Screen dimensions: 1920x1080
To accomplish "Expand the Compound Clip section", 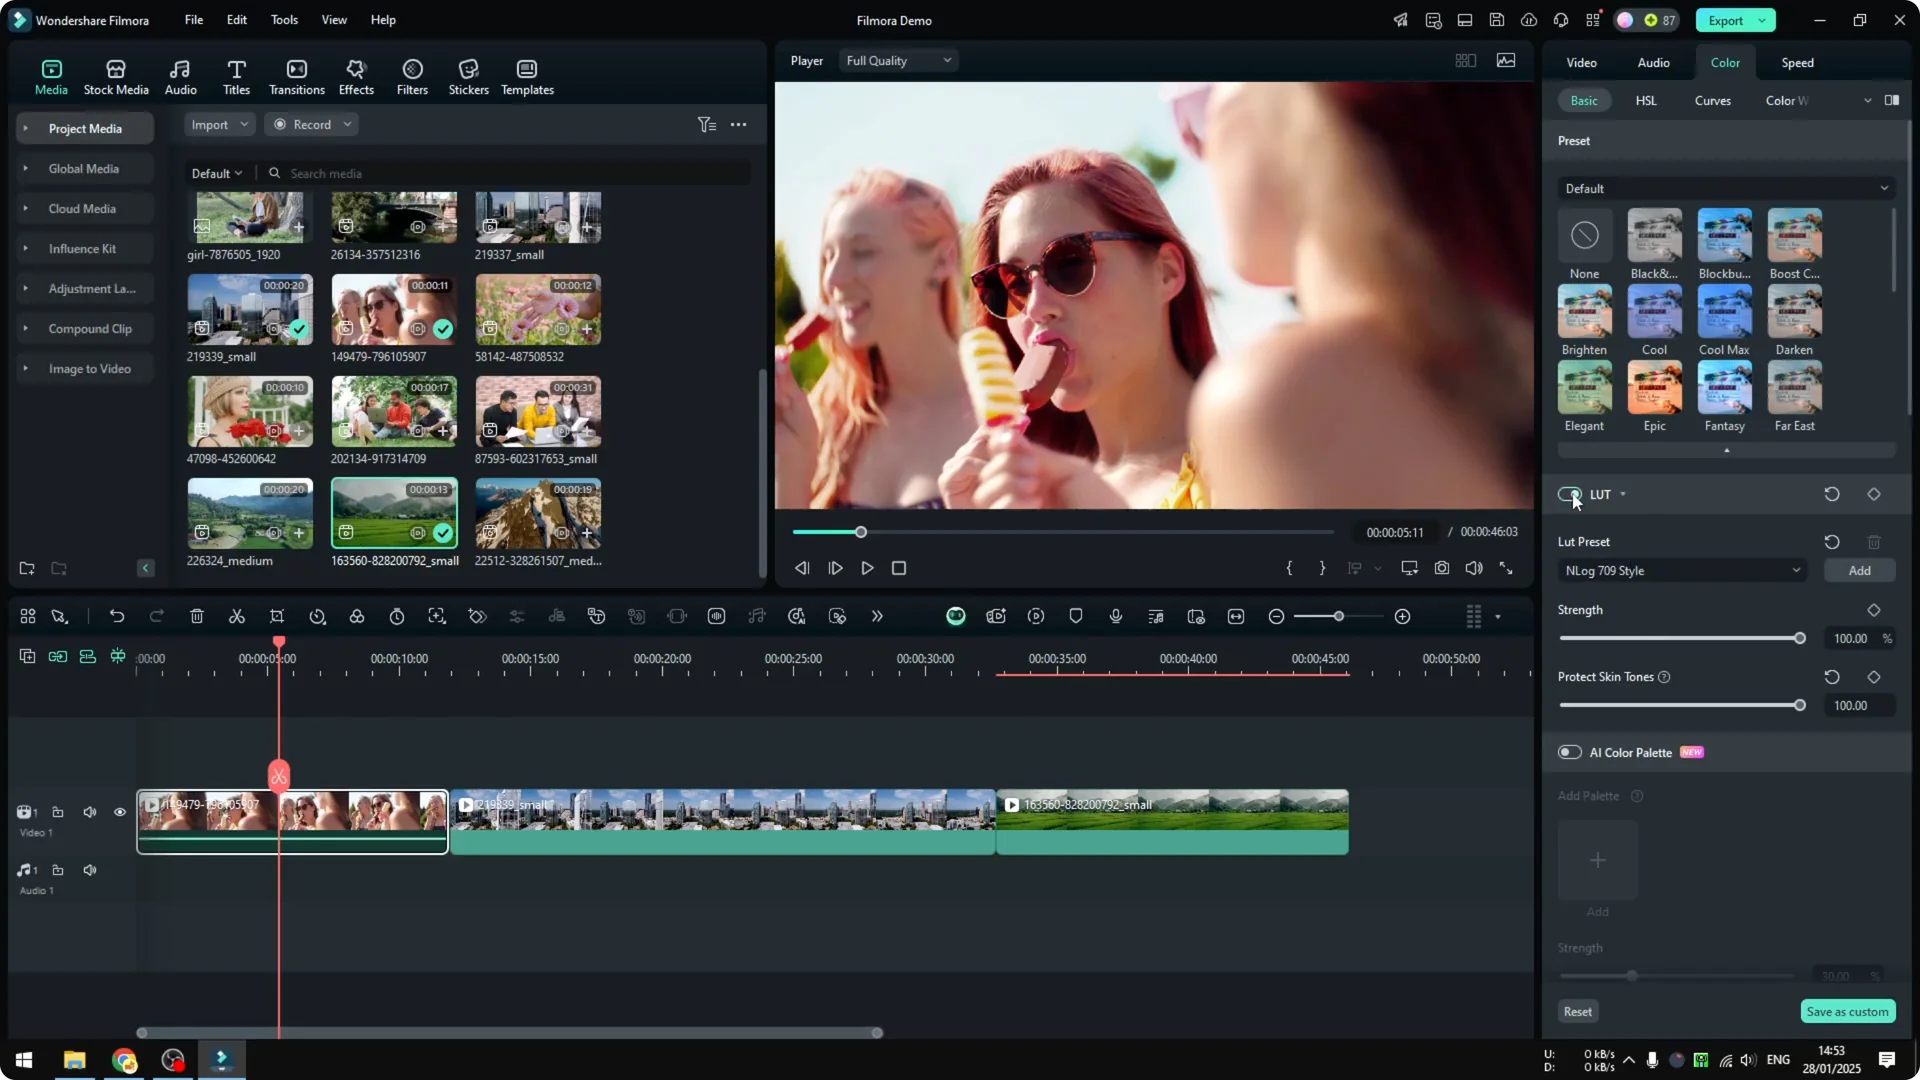I will [90, 328].
